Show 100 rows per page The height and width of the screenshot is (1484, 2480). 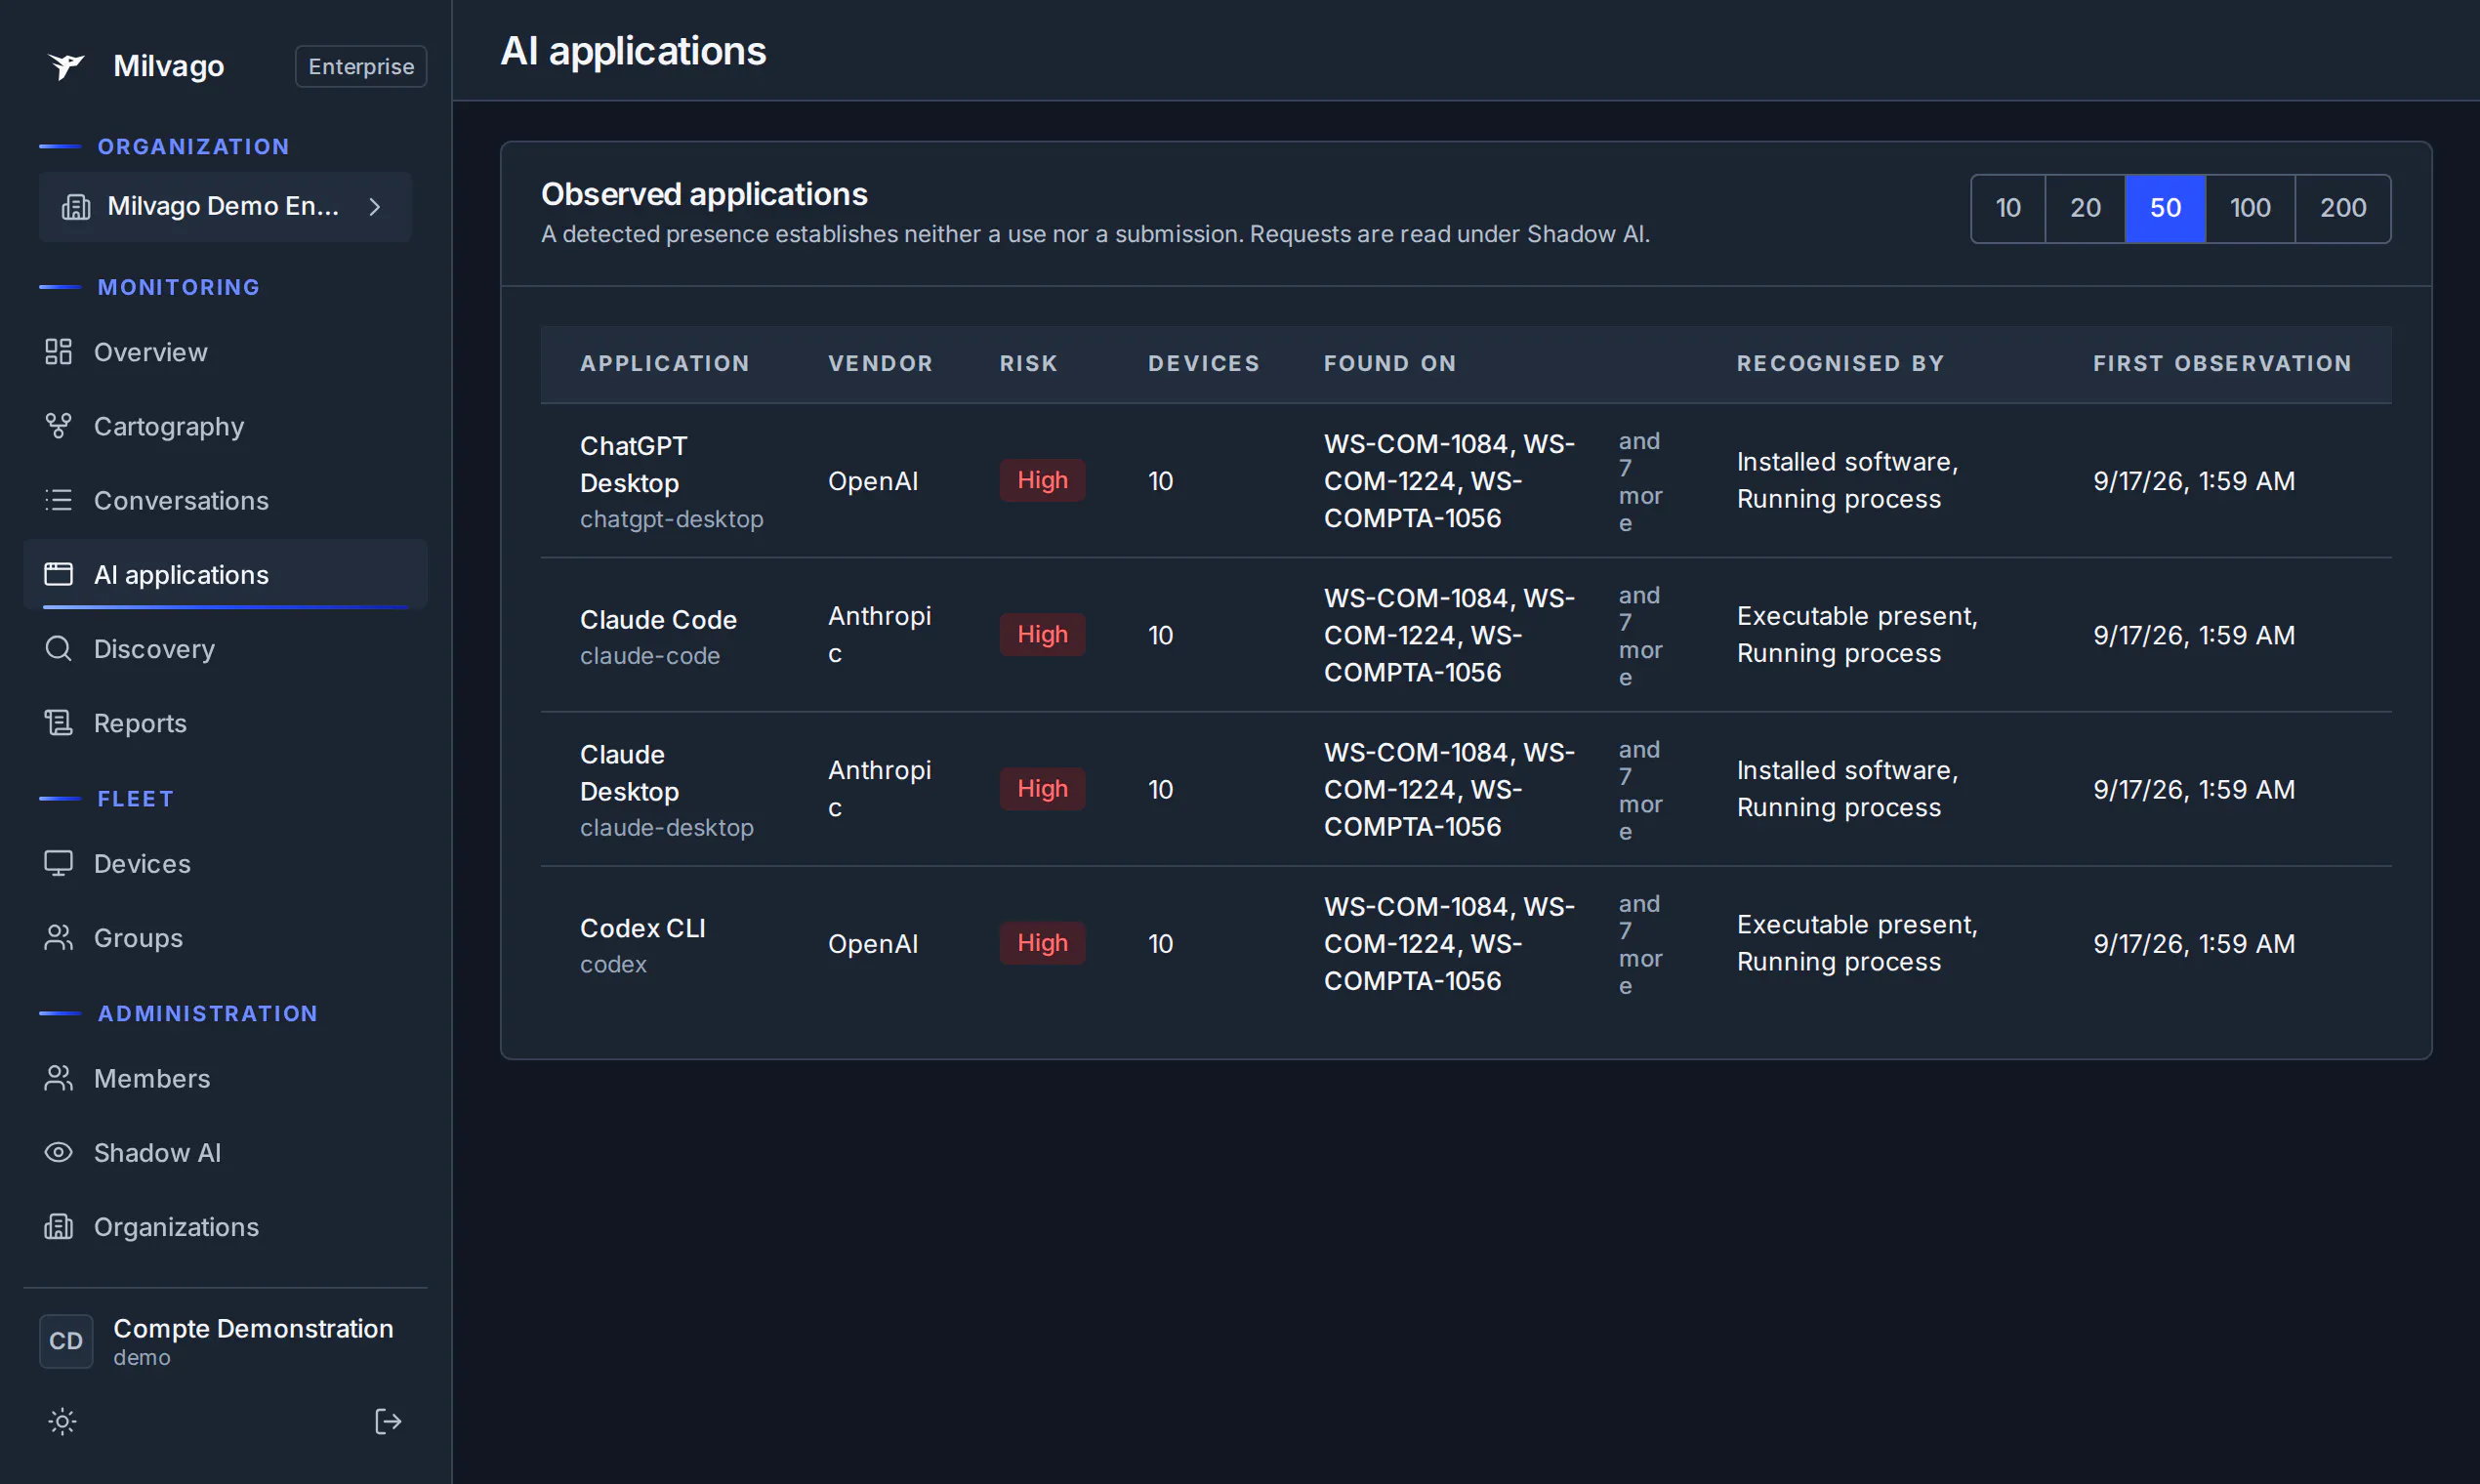point(2250,208)
